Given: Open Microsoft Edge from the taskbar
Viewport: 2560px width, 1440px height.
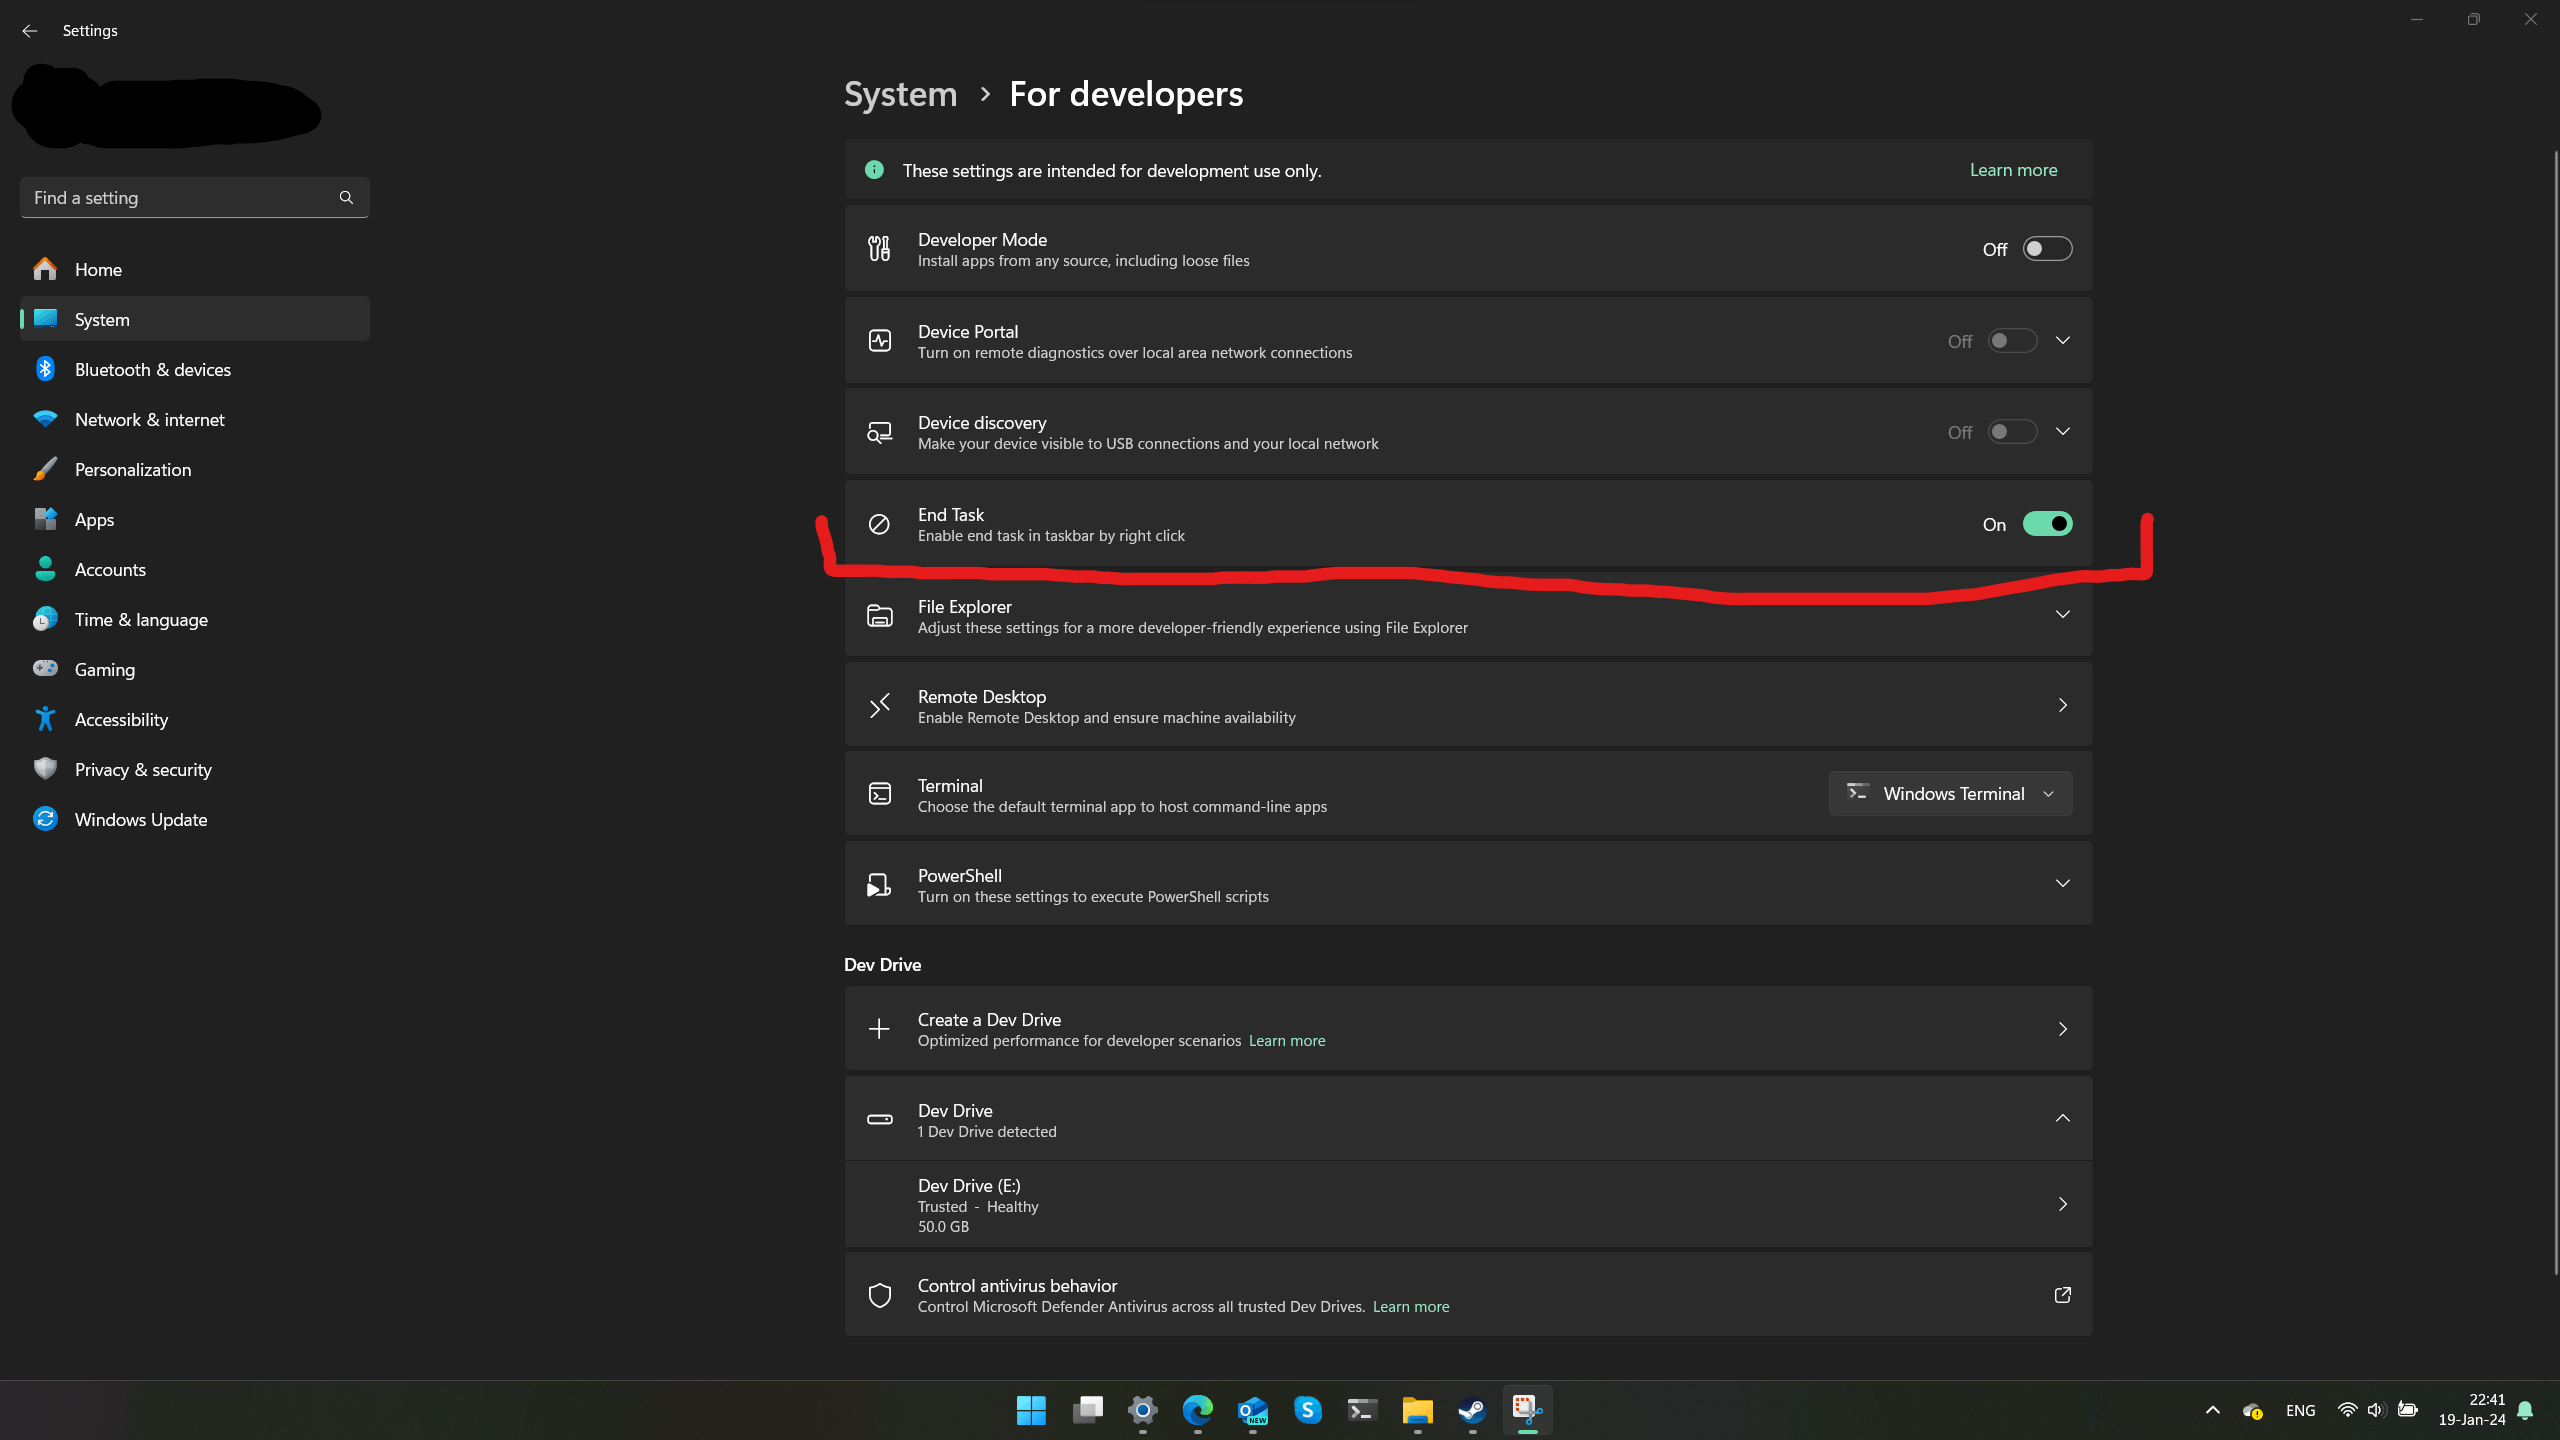Looking at the screenshot, I should [x=1197, y=1410].
